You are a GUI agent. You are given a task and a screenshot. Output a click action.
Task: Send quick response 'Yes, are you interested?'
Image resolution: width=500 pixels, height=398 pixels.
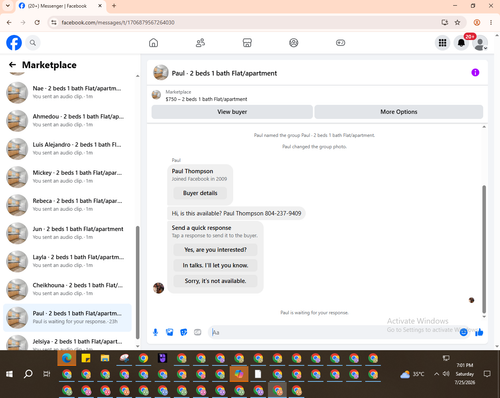point(215,250)
